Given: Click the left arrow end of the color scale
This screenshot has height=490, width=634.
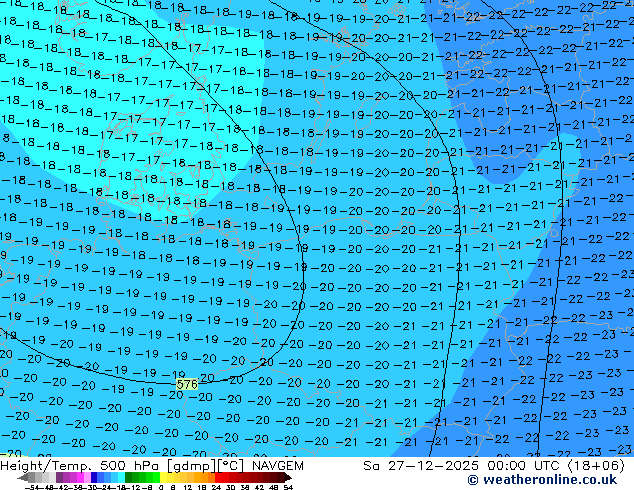Looking at the screenshot, I should coord(23,478).
